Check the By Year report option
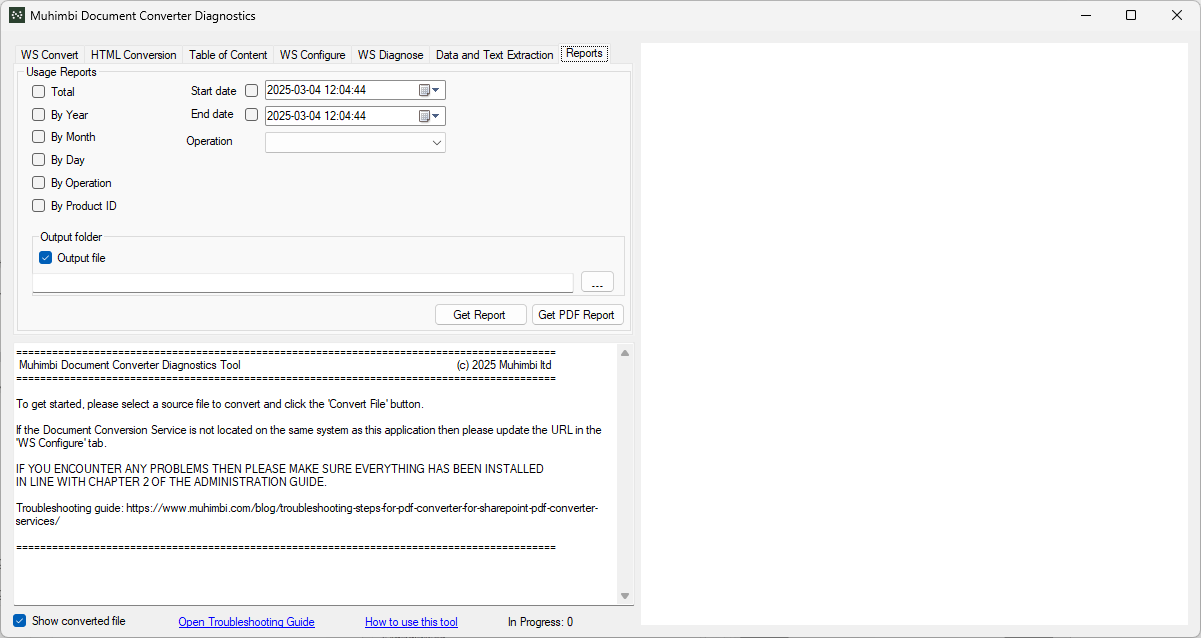1201x638 pixels. click(x=38, y=114)
